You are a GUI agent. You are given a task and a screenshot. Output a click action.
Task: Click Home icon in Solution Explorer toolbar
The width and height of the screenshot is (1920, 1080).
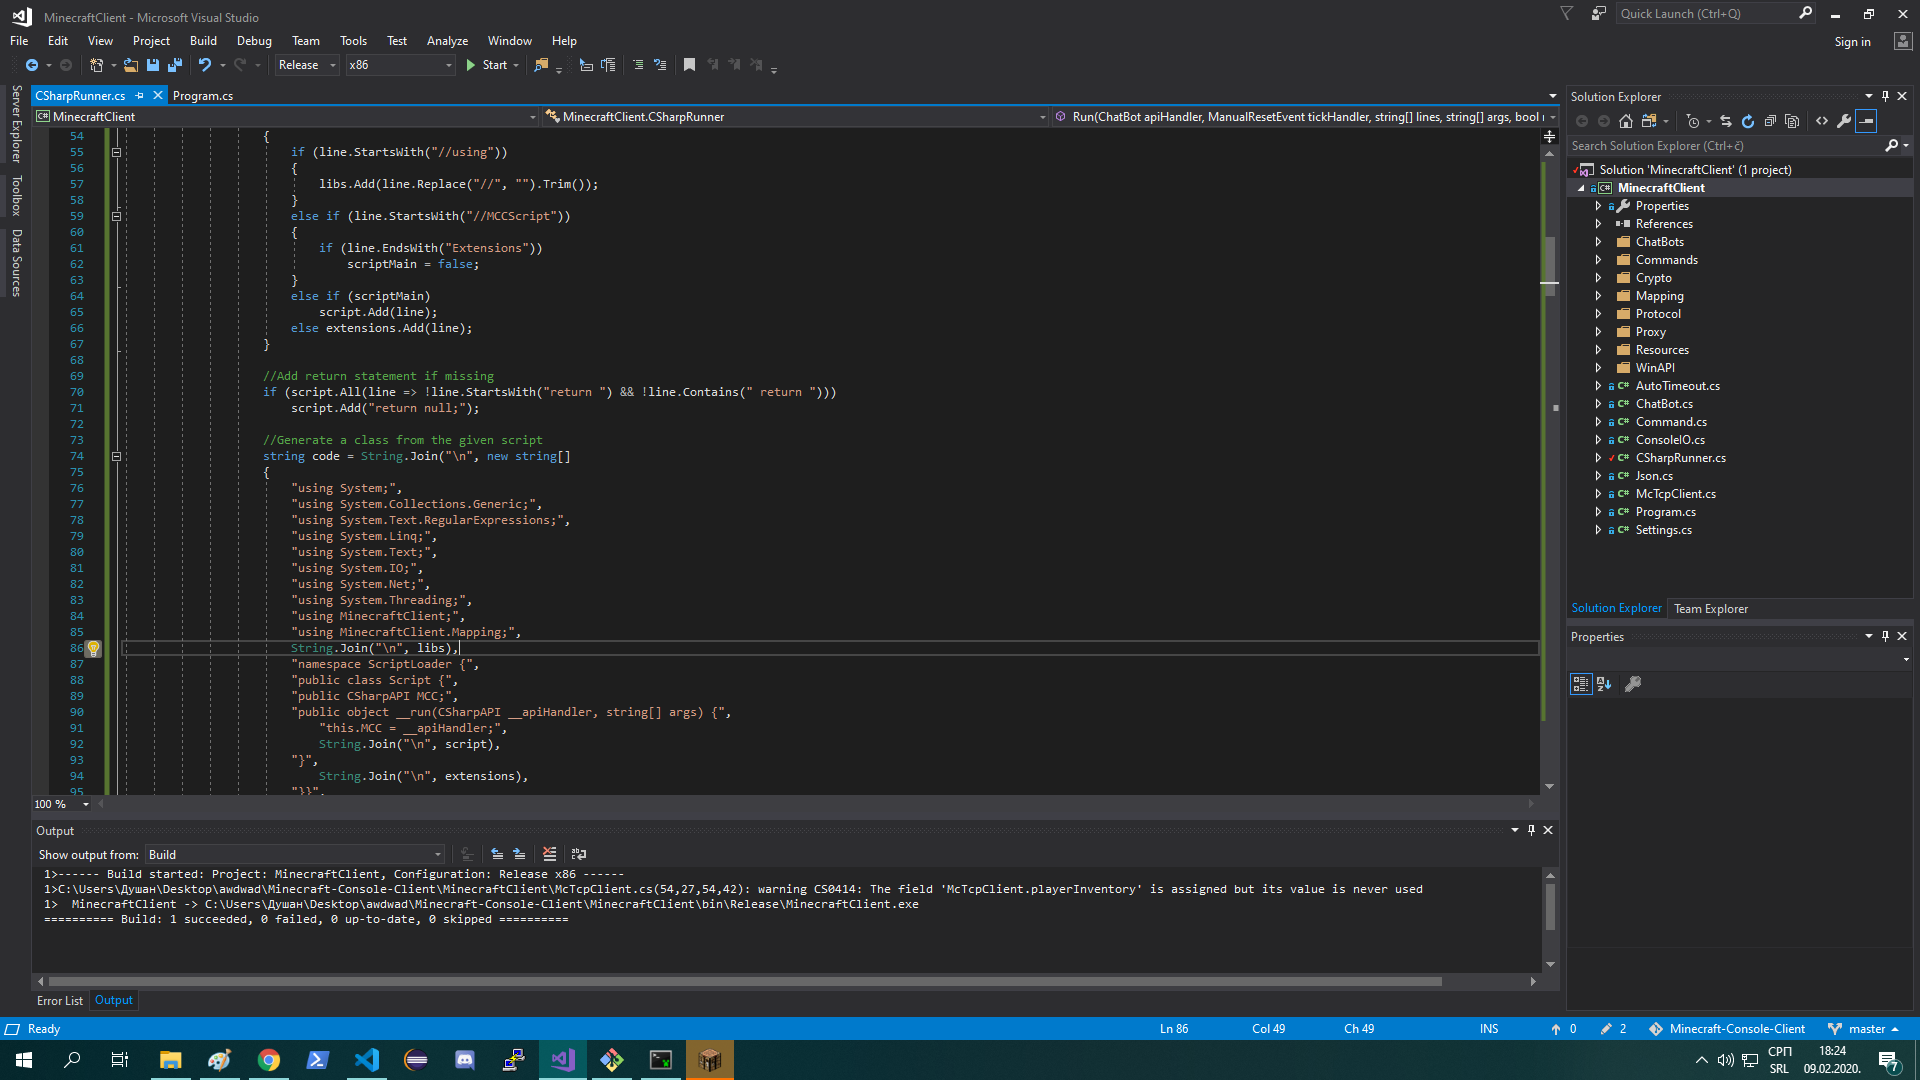1626,121
